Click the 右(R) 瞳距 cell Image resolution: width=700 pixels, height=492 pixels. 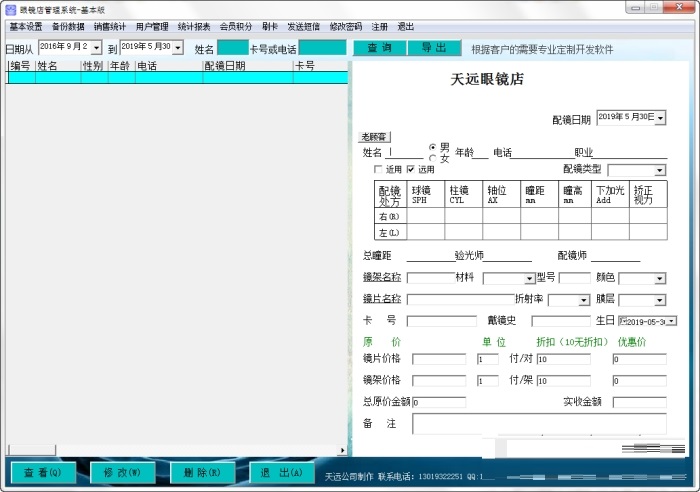point(539,216)
